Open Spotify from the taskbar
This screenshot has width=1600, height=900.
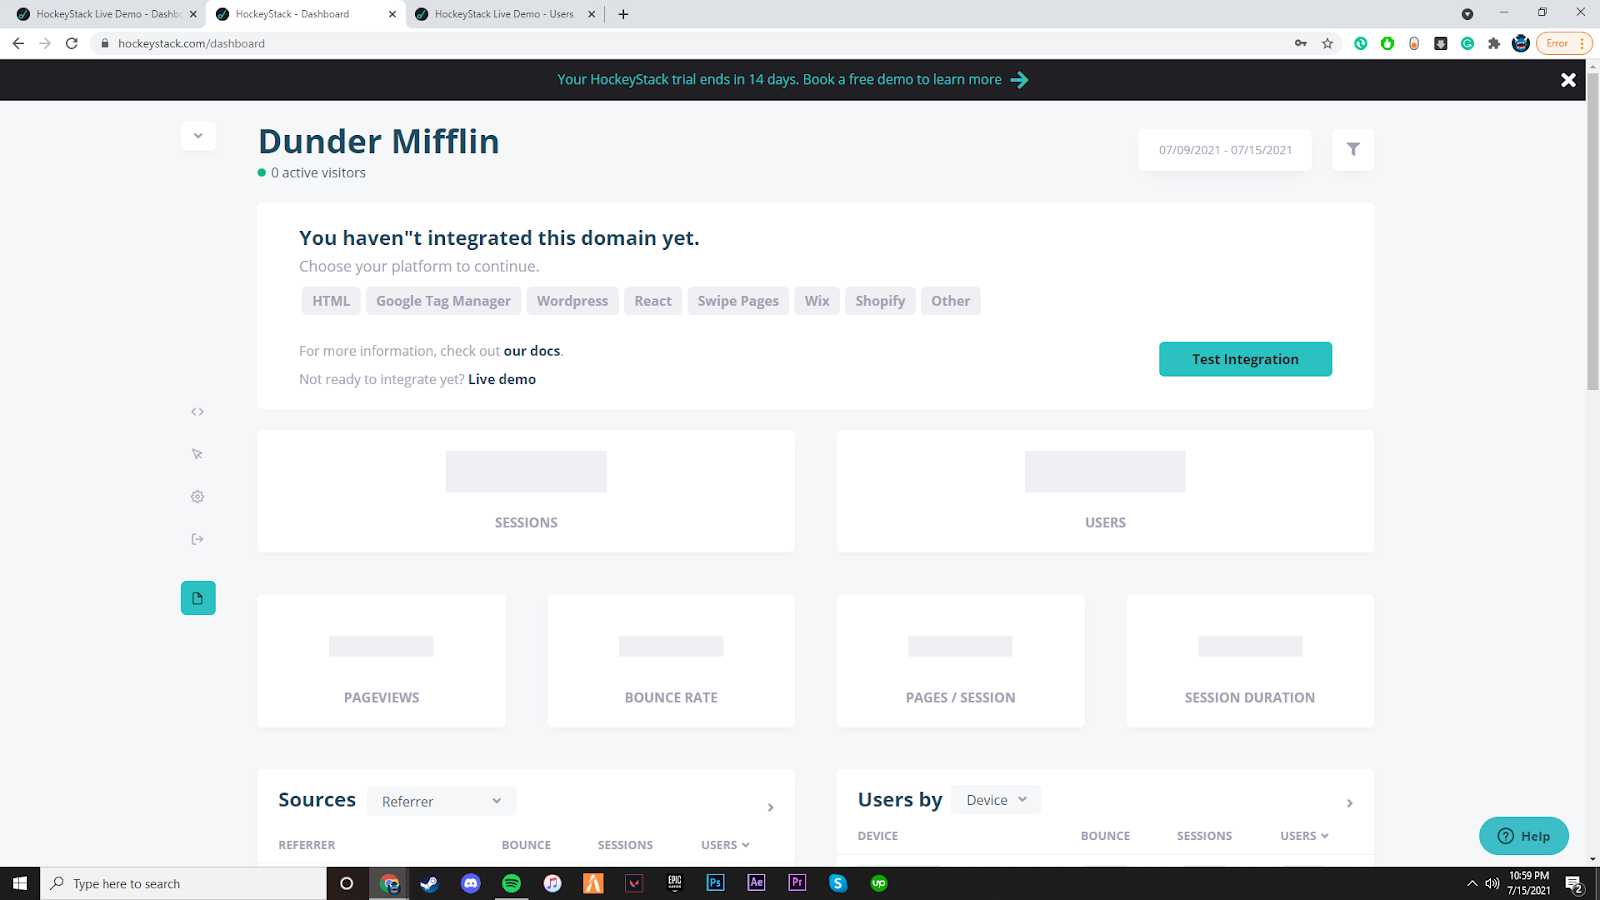point(511,883)
